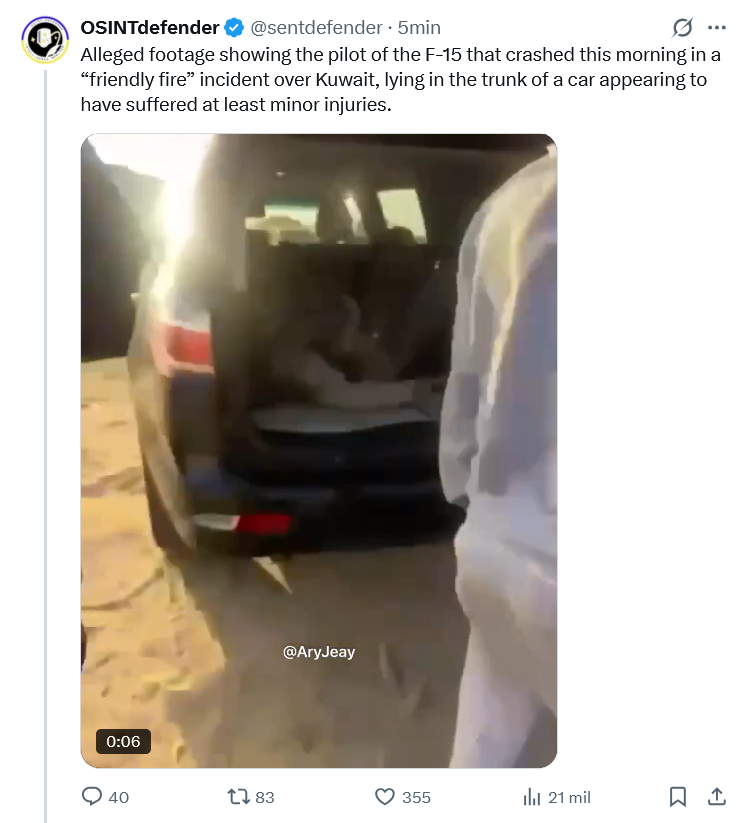Click the 0:06 video duration badge
This screenshot has width=748, height=823.
(123, 741)
